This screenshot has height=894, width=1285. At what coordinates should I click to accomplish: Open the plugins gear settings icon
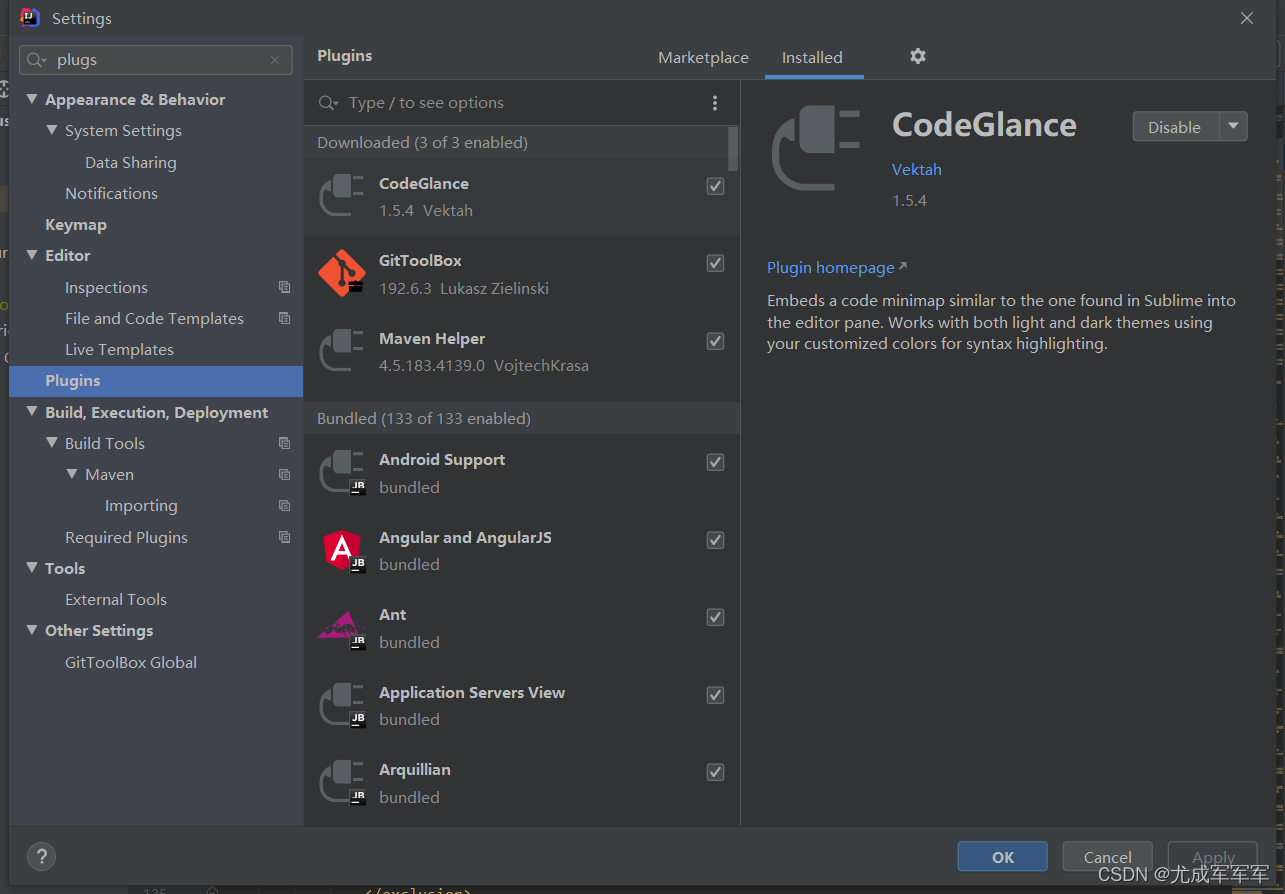pos(918,56)
